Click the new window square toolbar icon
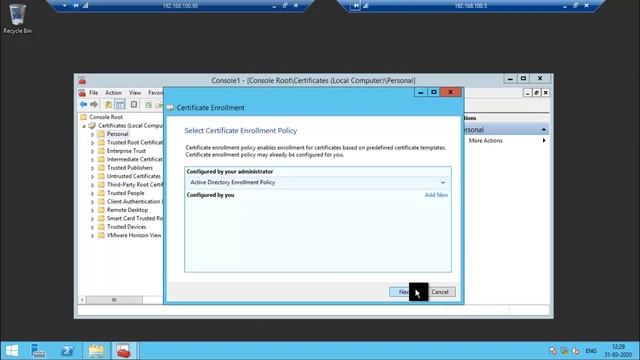Image resolution: width=640 pixels, height=360 pixels. pyautogui.click(x=134, y=104)
